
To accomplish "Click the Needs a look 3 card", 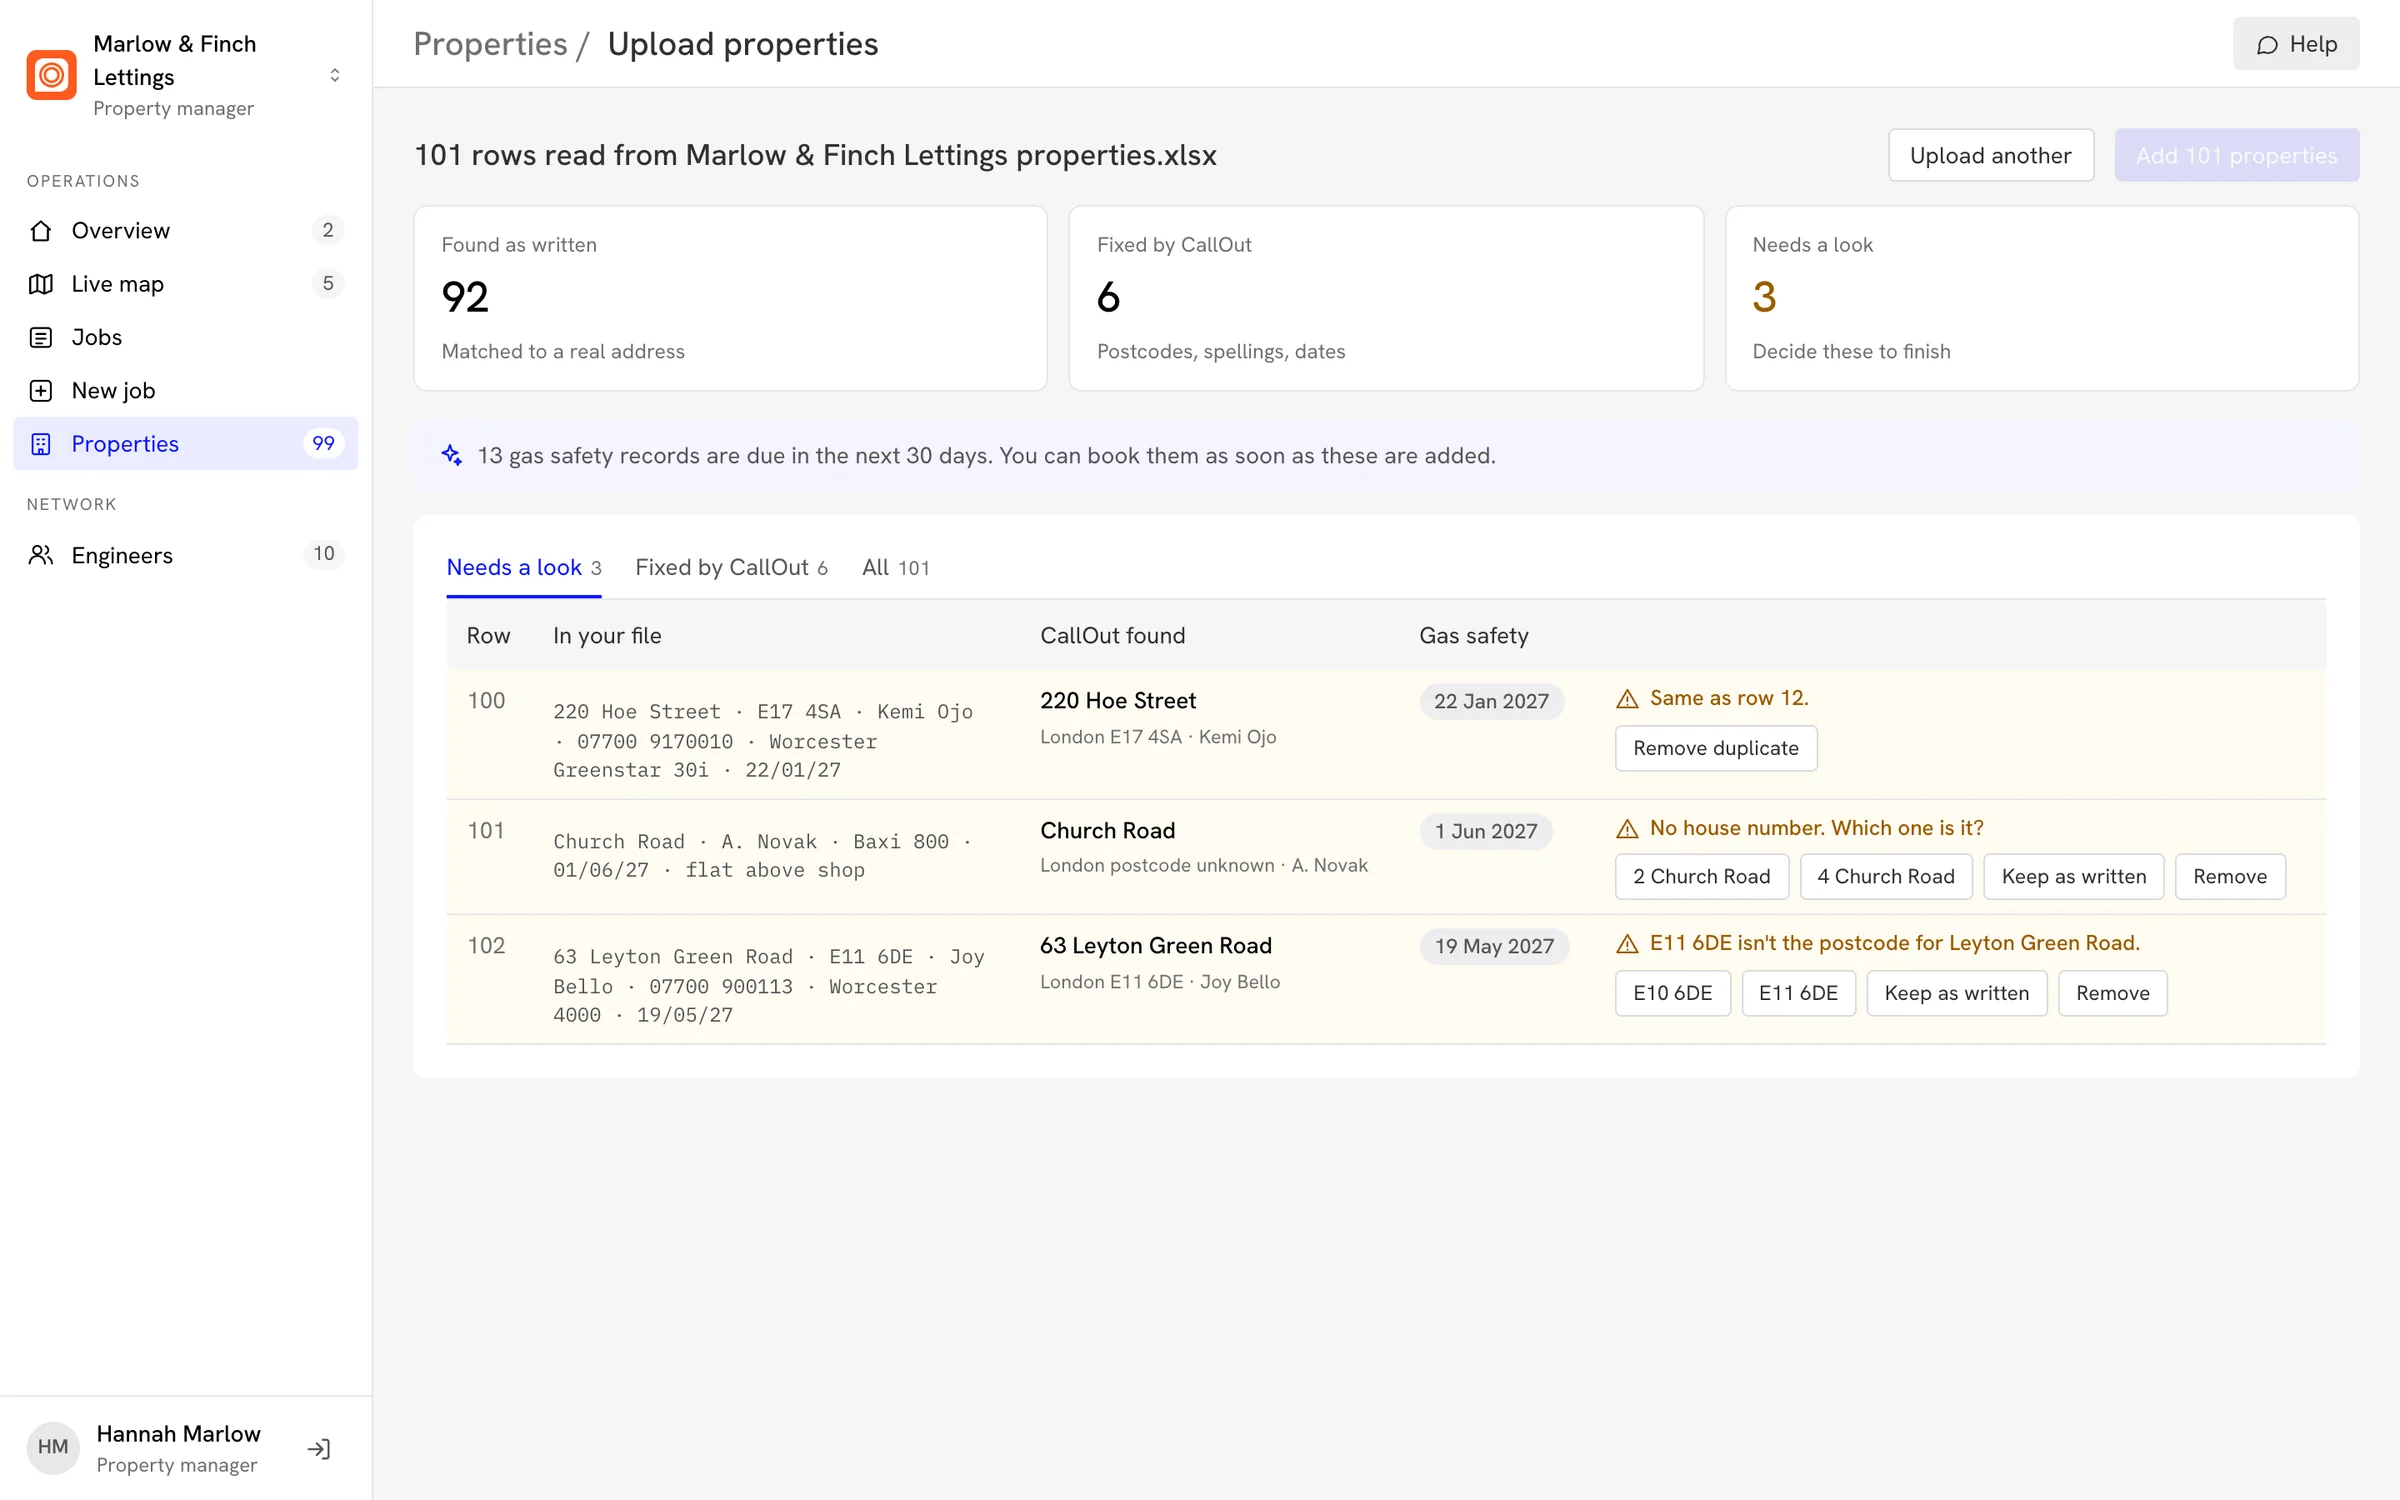I will [2041, 298].
